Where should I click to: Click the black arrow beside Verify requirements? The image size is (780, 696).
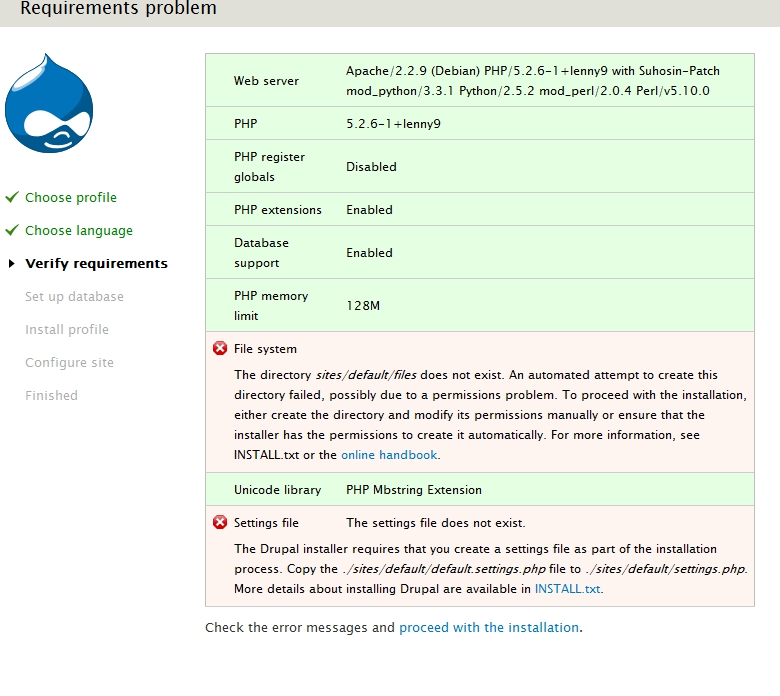pyautogui.click(x=12, y=264)
